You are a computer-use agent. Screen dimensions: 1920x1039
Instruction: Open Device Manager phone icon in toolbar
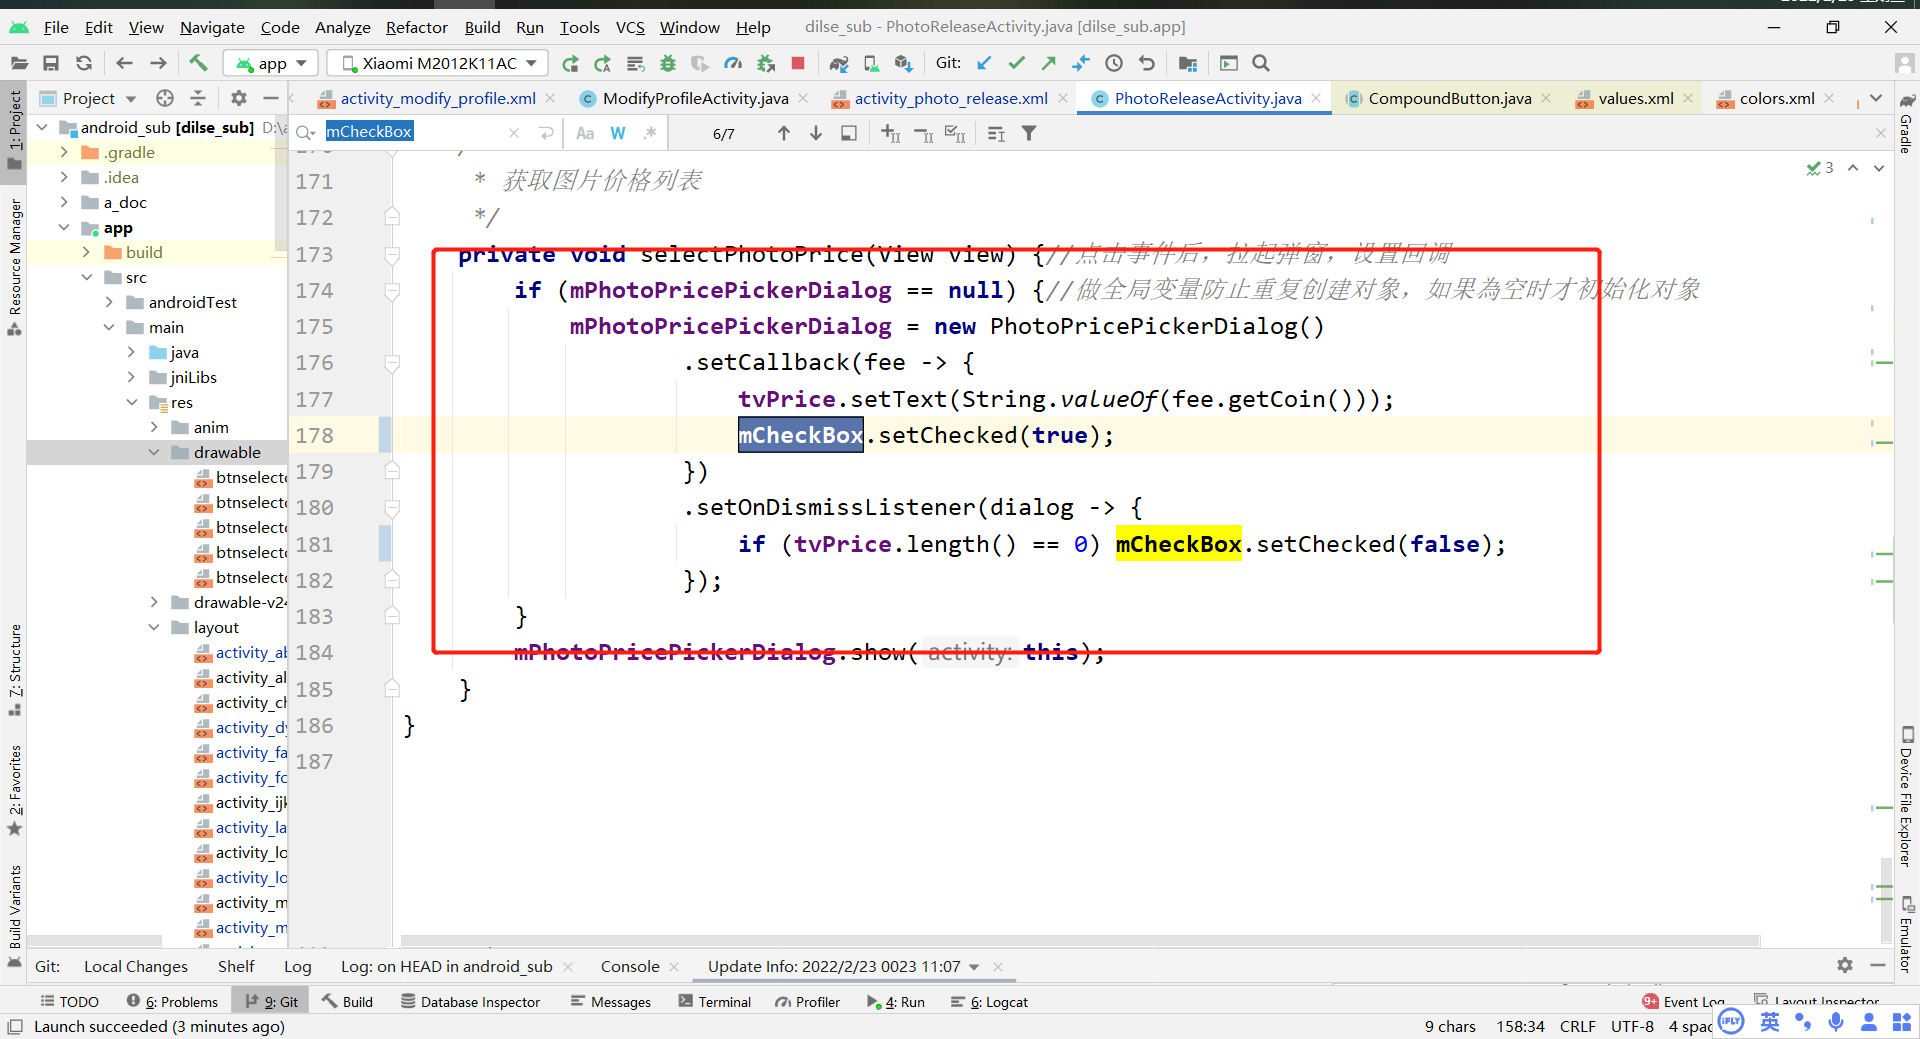[871, 63]
